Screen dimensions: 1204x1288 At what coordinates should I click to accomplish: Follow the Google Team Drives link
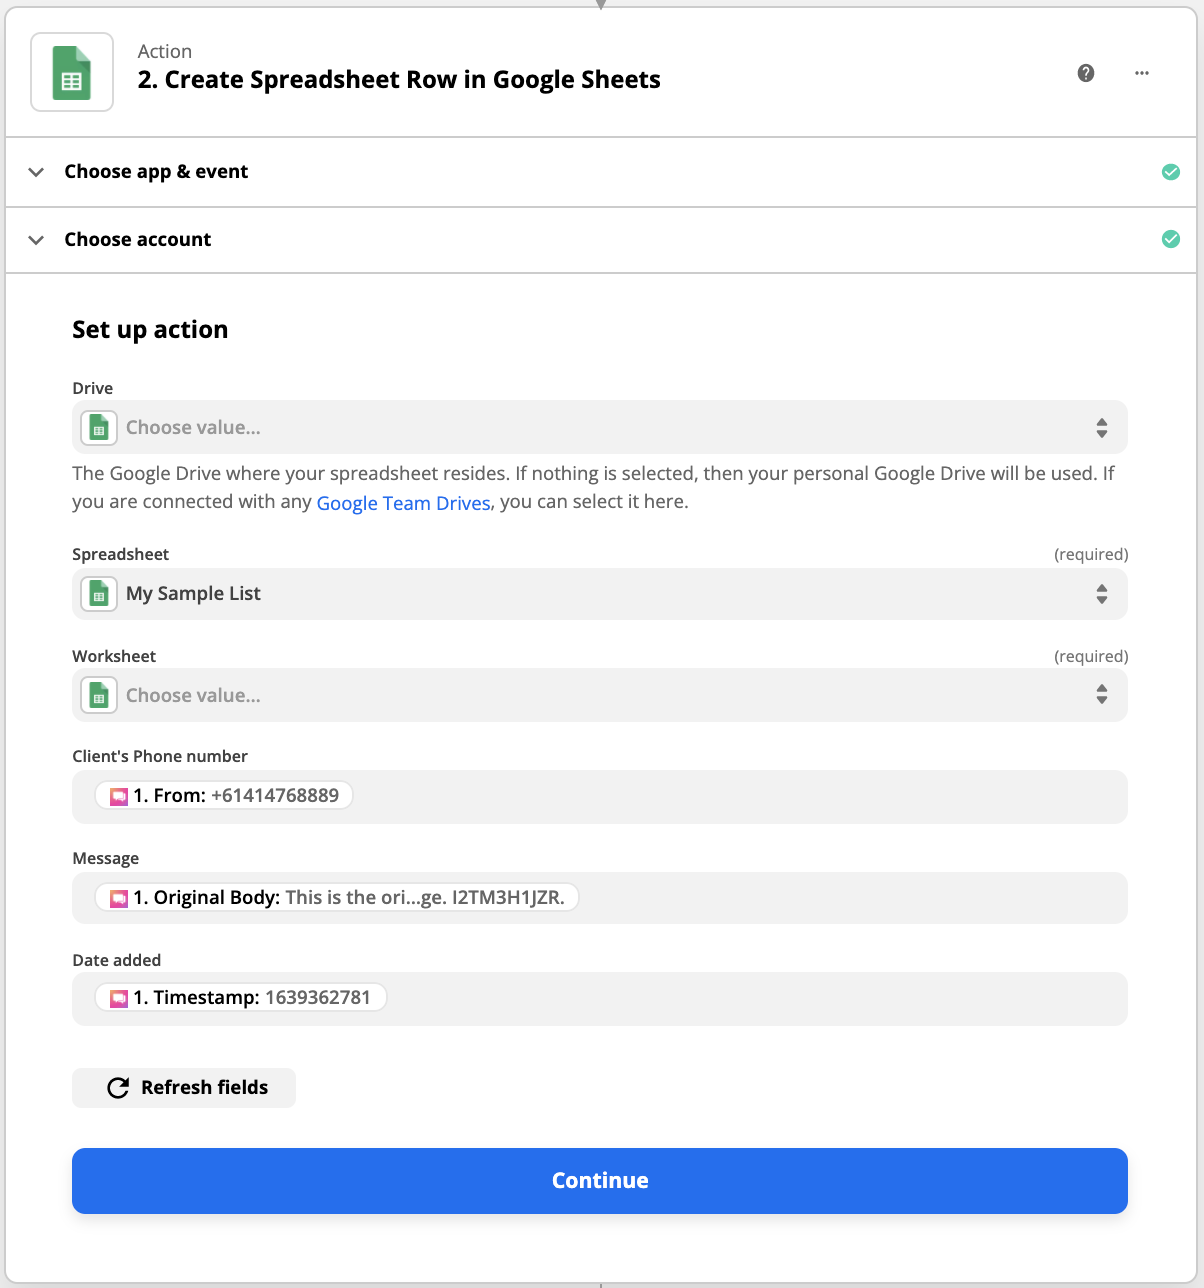[x=404, y=503]
